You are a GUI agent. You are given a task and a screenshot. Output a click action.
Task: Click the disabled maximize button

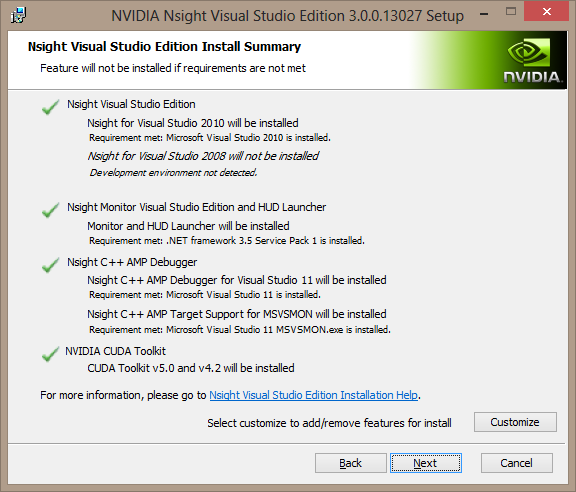511,11
